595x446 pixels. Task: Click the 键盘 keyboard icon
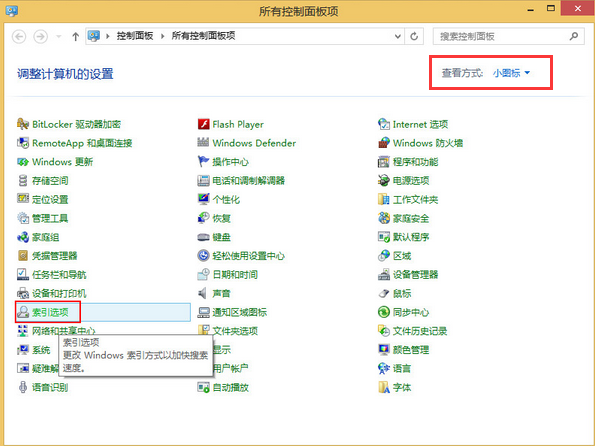(203, 237)
